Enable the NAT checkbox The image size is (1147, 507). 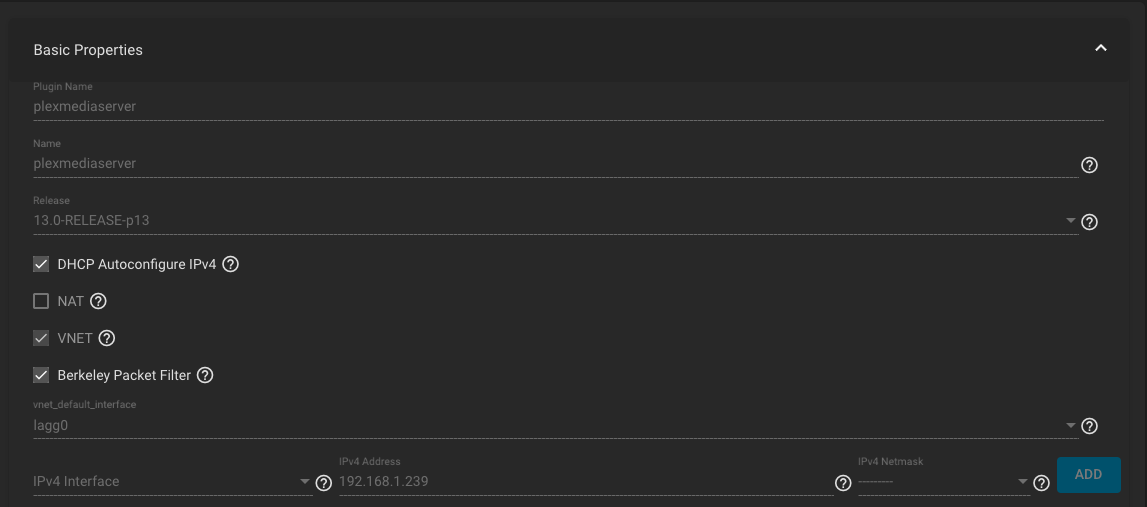[41, 301]
